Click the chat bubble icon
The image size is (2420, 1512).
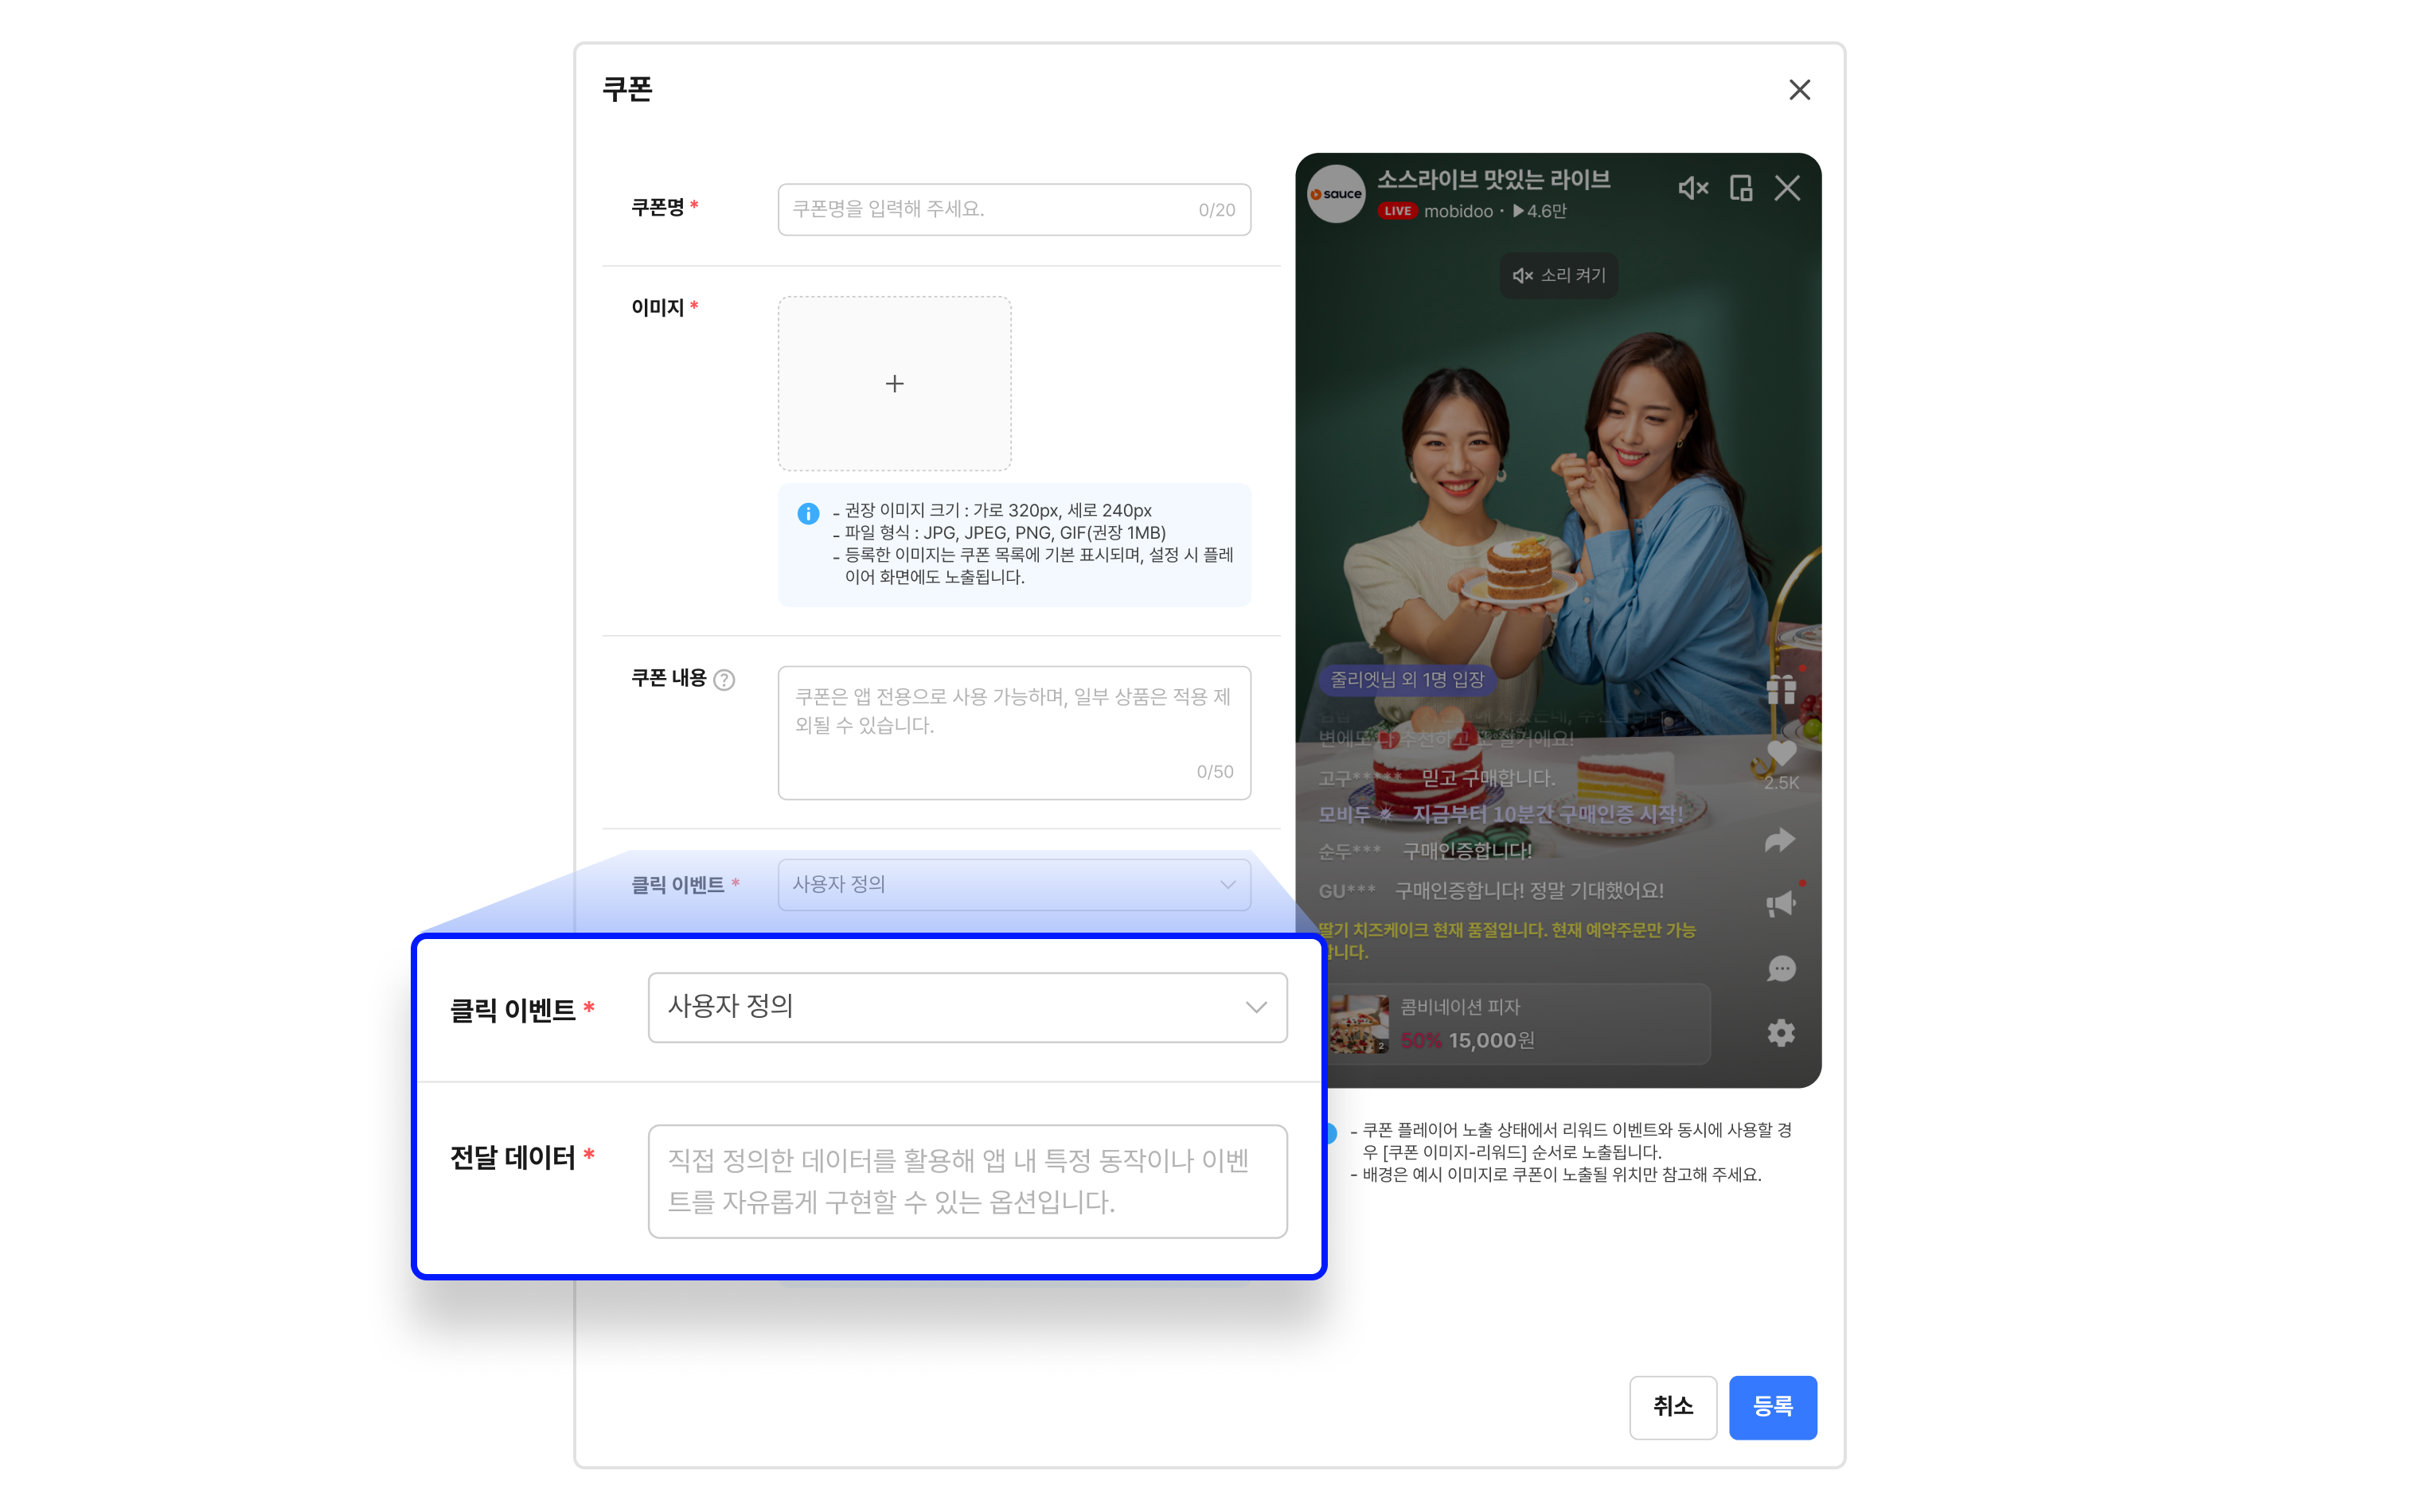[1781, 969]
